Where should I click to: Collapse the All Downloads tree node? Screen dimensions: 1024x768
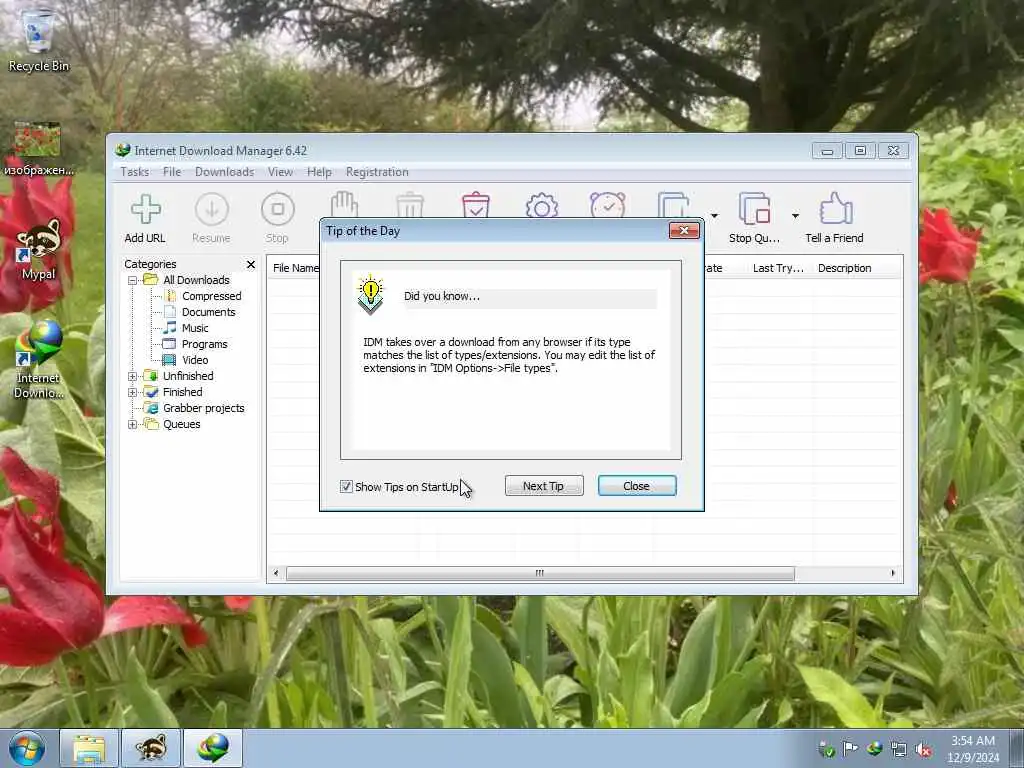click(133, 280)
